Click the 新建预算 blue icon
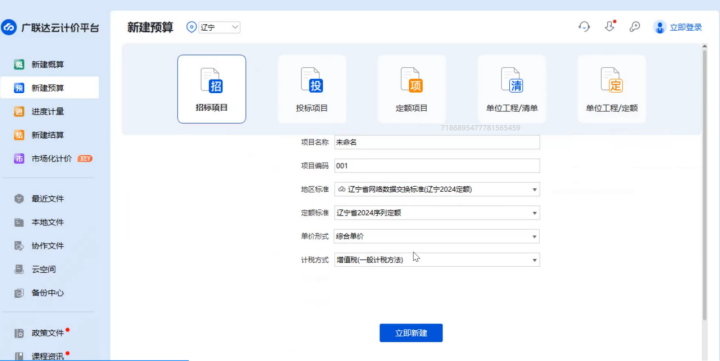 (19, 88)
